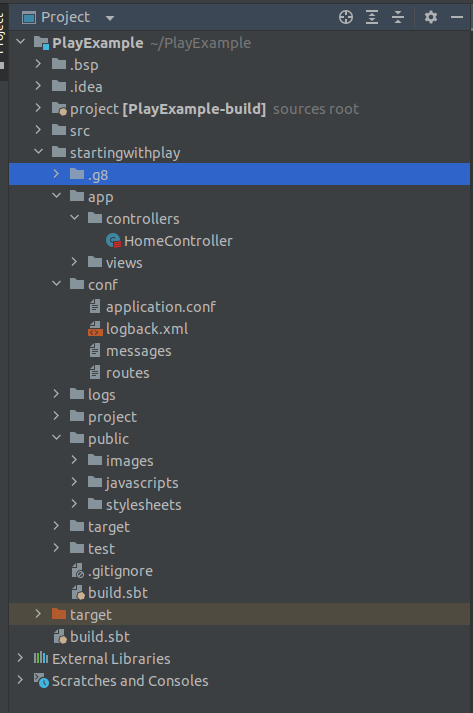Collapse the controllers folder
The height and width of the screenshot is (713, 473).
[x=74, y=217]
